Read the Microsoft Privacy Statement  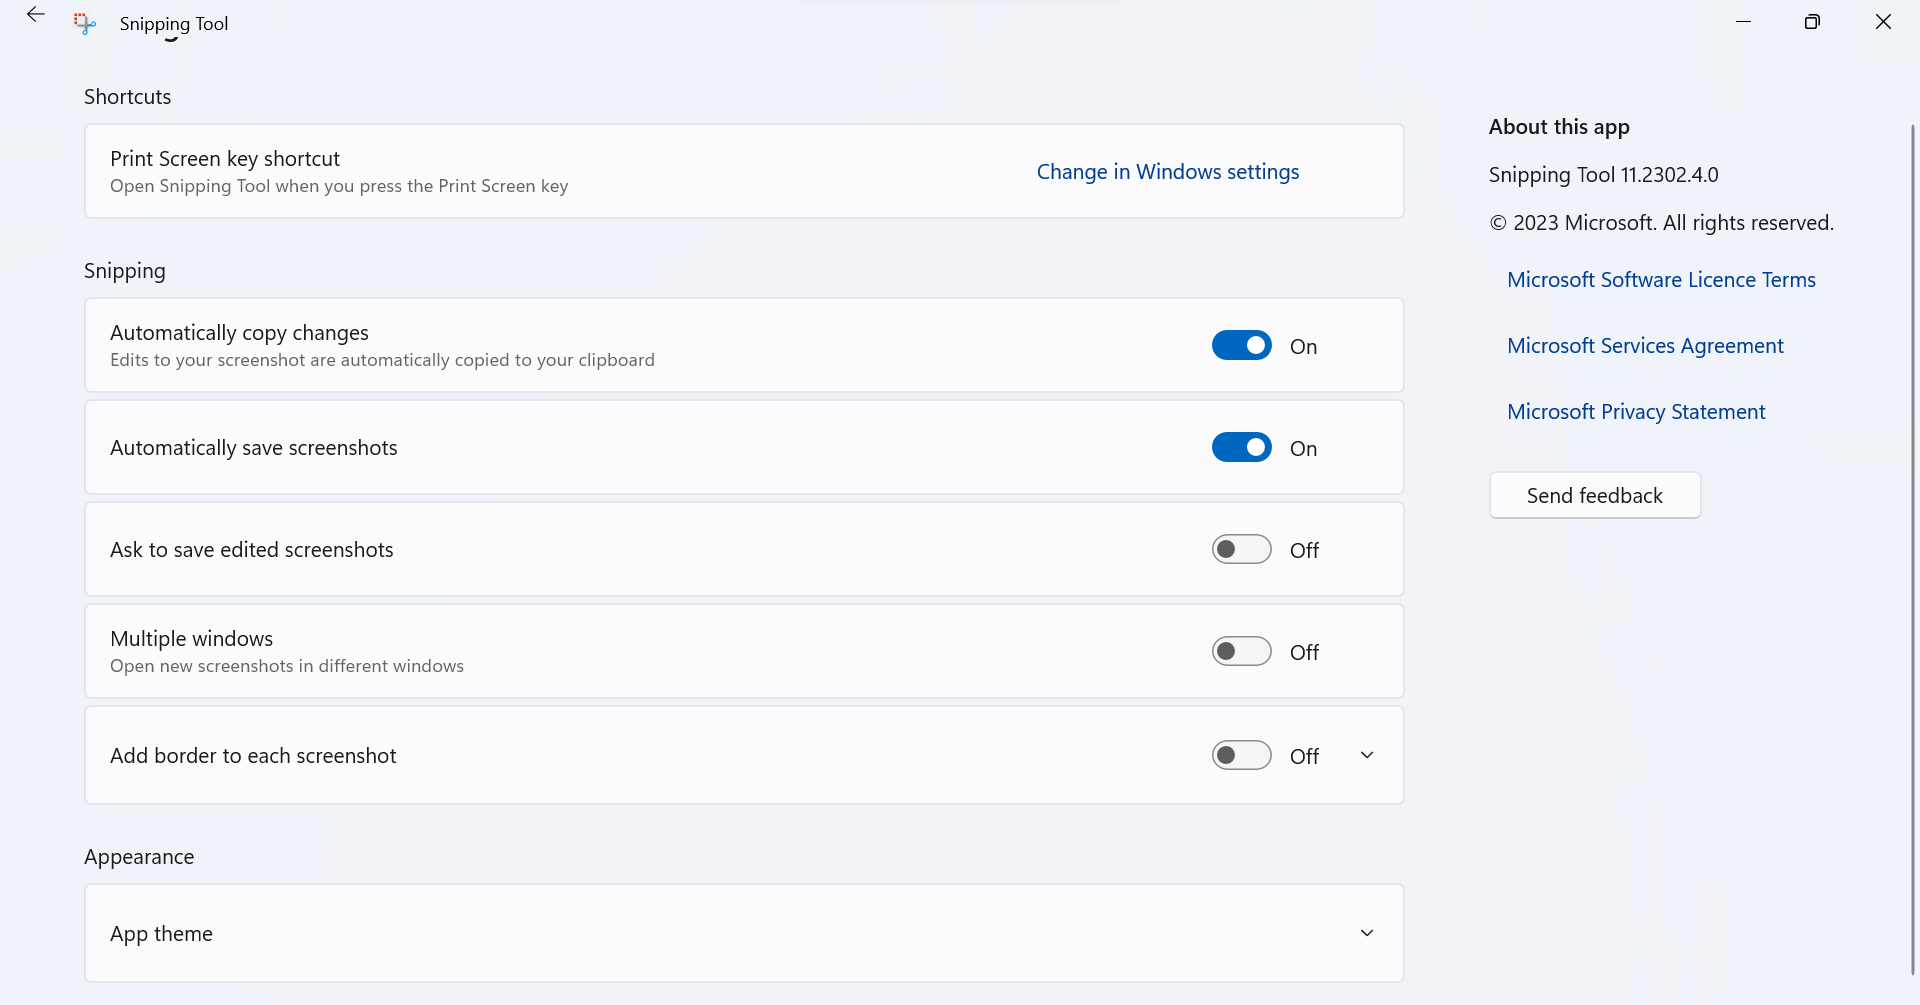pyautogui.click(x=1636, y=411)
